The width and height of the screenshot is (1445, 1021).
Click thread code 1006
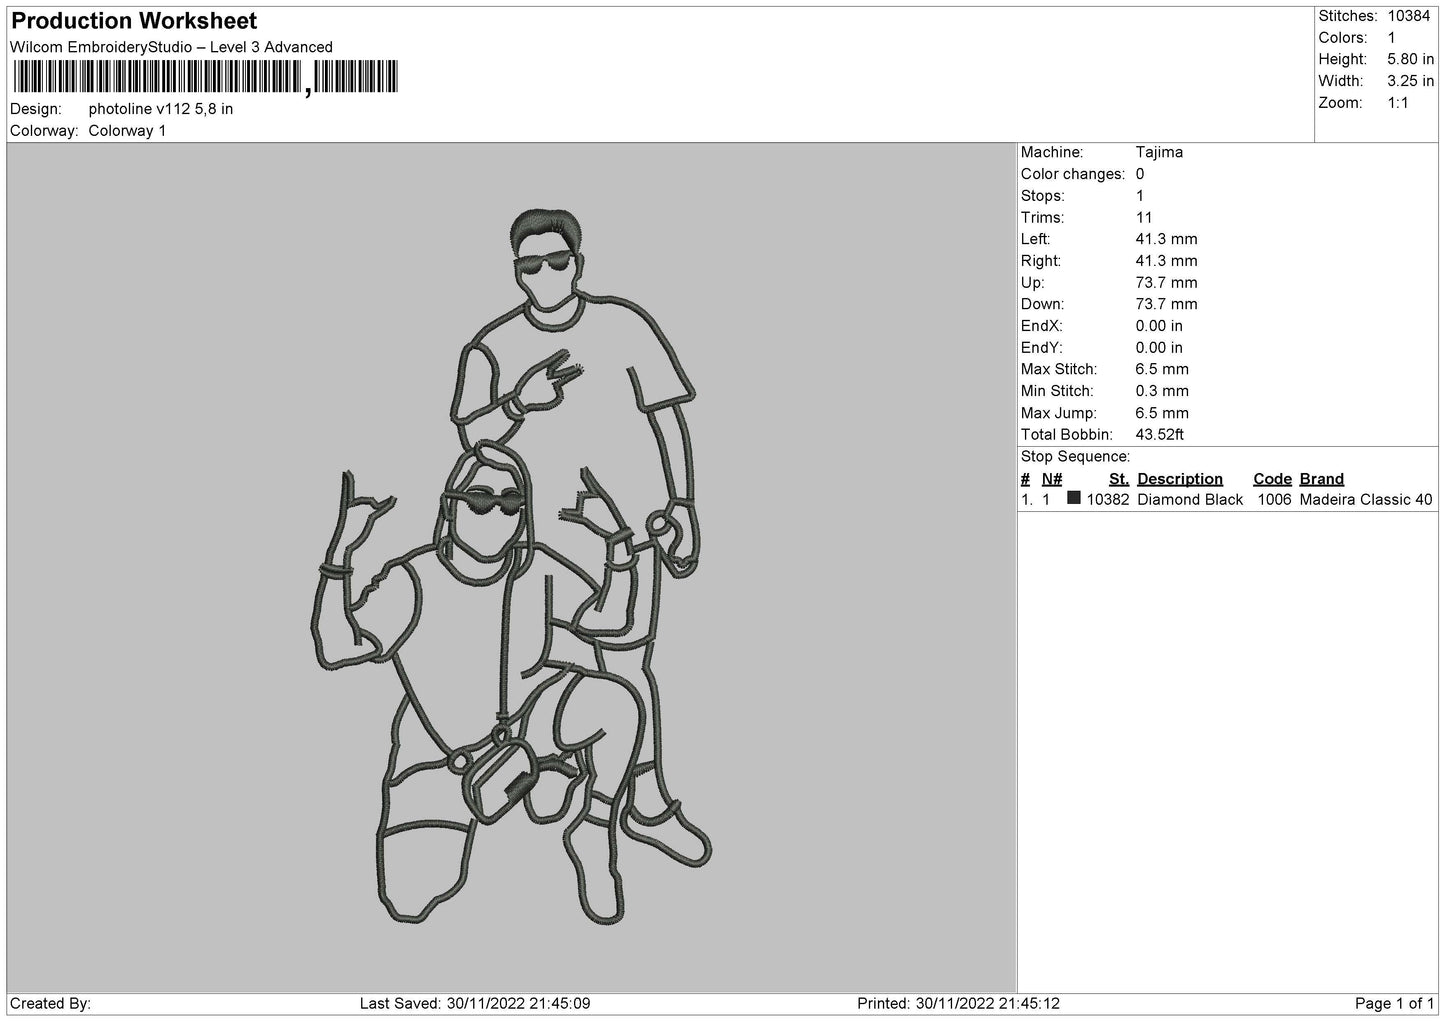[x=1273, y=501]
